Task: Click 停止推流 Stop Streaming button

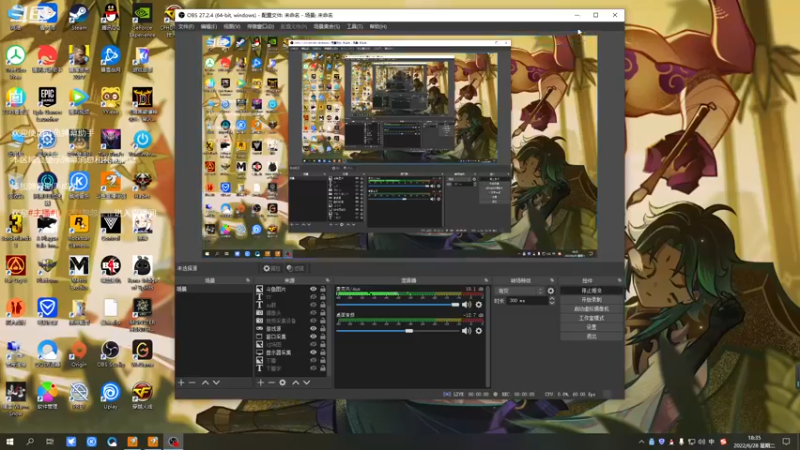Action: 591,290
